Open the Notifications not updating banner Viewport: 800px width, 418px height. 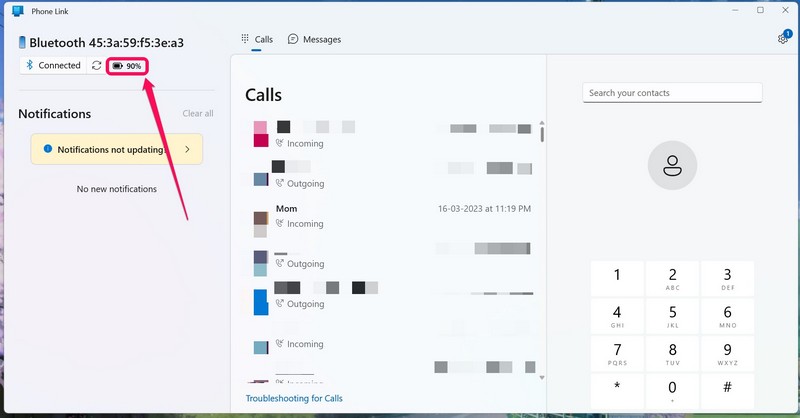pyautogui.click(x=117, y=149)
